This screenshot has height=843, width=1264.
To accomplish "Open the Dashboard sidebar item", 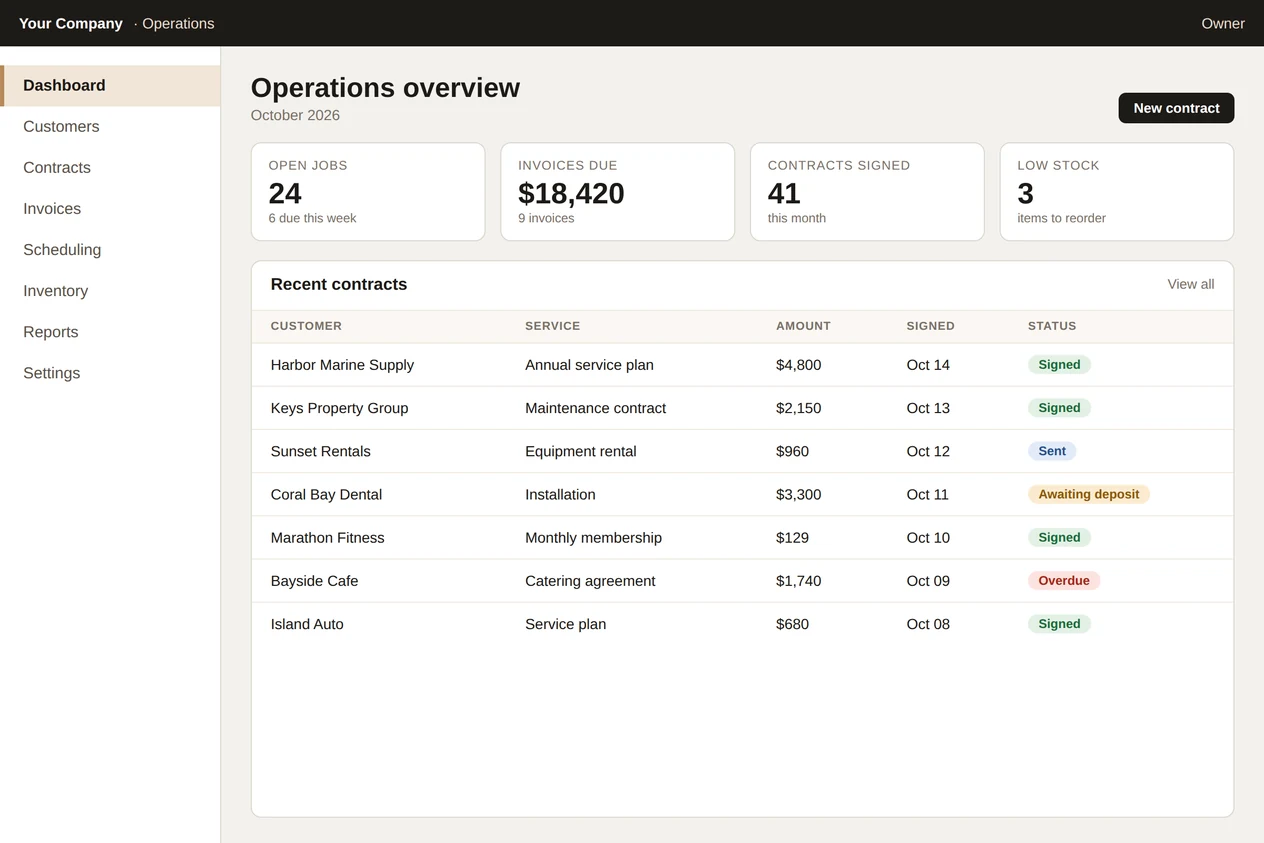I will [x=110, y=86].
